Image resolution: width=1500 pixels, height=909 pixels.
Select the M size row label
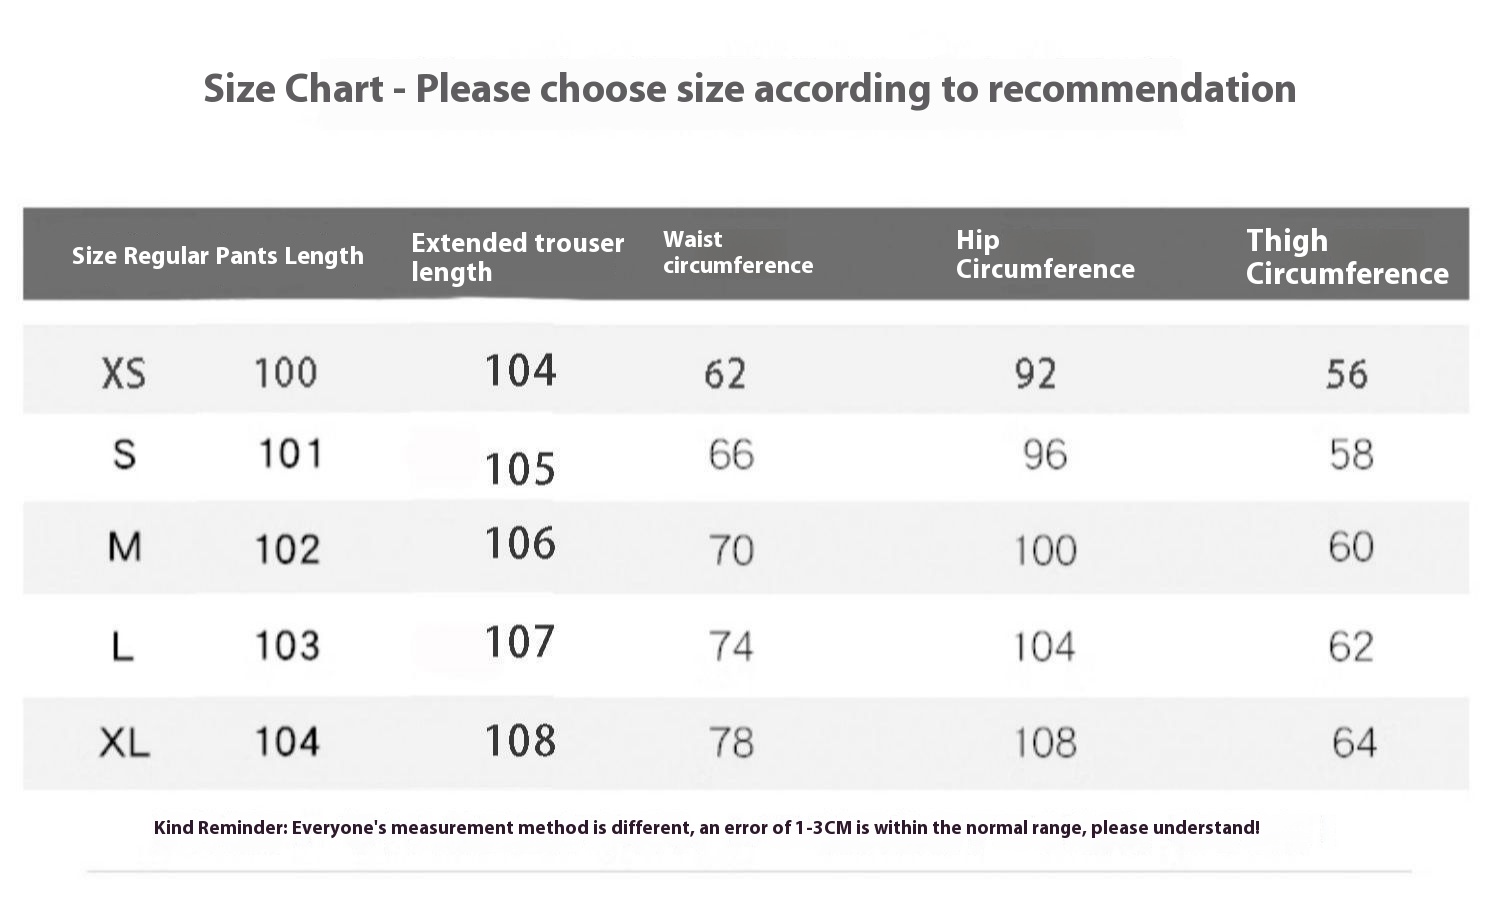124,548
